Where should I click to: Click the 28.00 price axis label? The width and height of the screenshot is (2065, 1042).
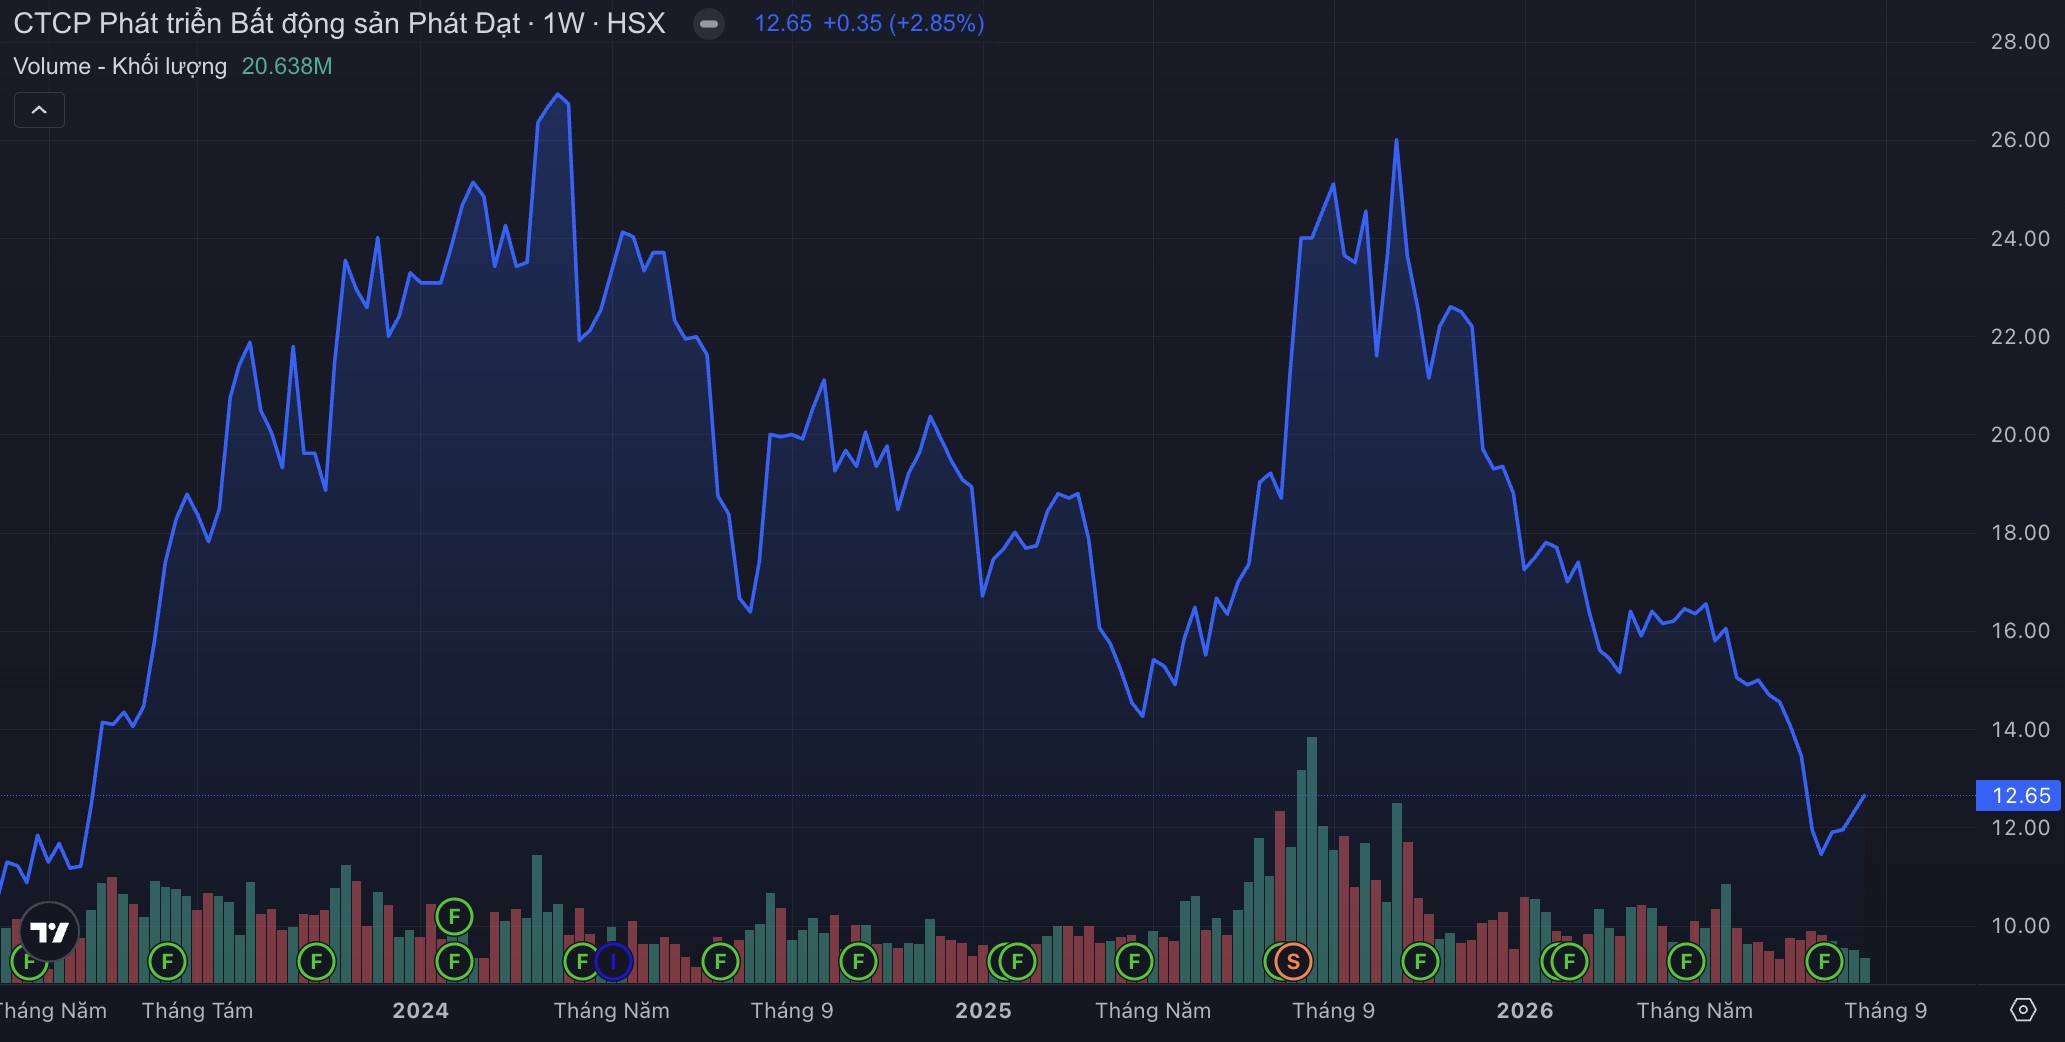point(2020,42)
